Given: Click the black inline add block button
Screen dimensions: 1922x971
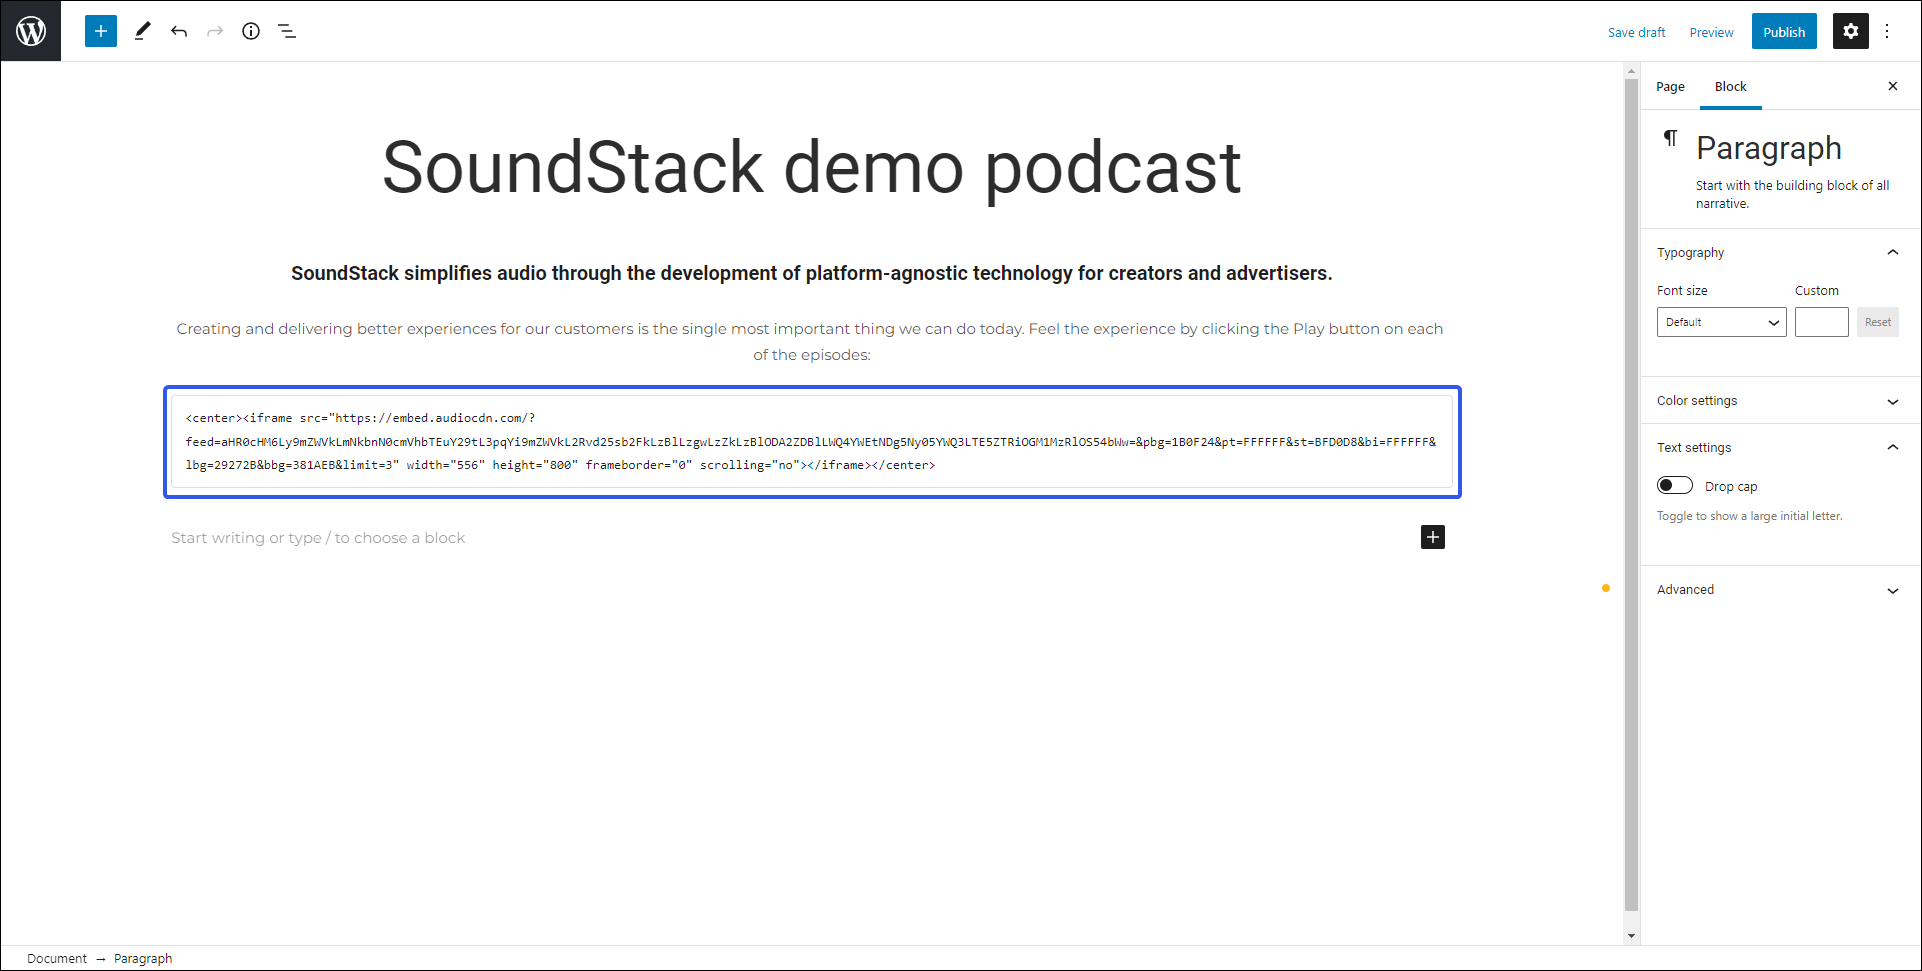Looking at the screenshot, I should tap(1433, 537).
